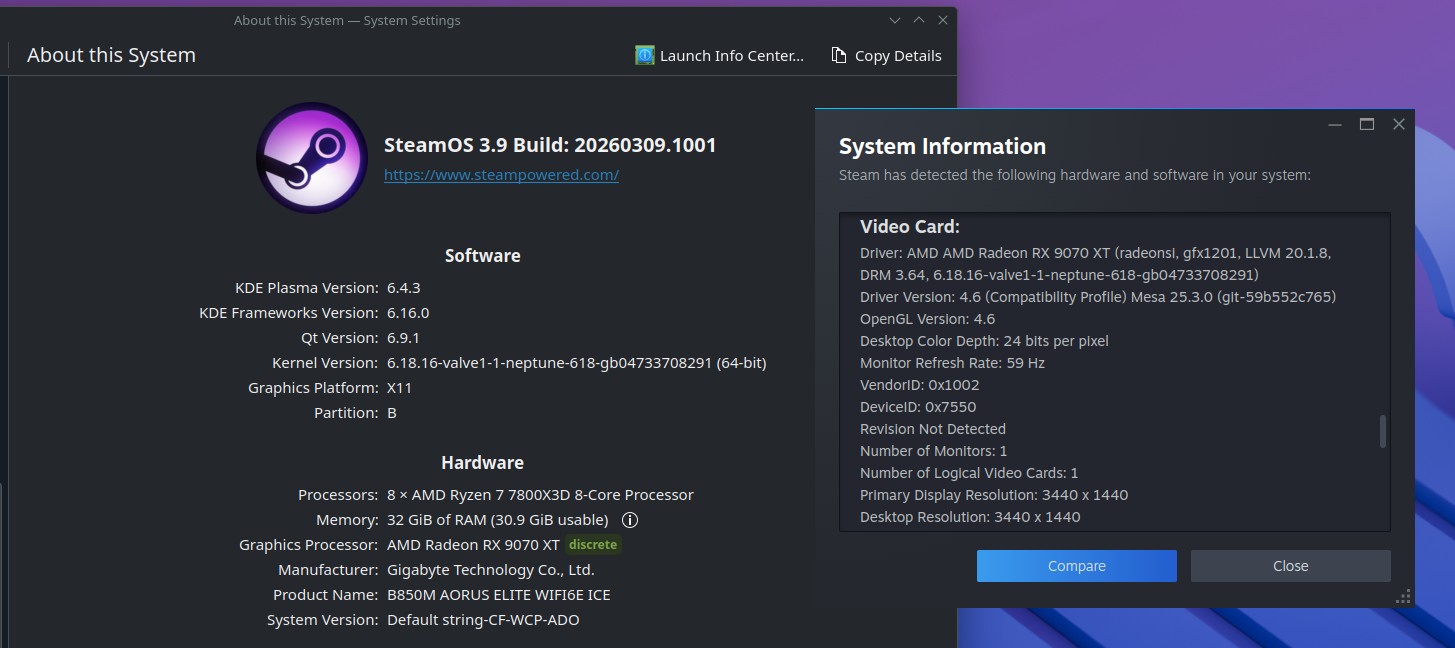
Task: Minimize the Steam System Information window
Action: 1335,124
